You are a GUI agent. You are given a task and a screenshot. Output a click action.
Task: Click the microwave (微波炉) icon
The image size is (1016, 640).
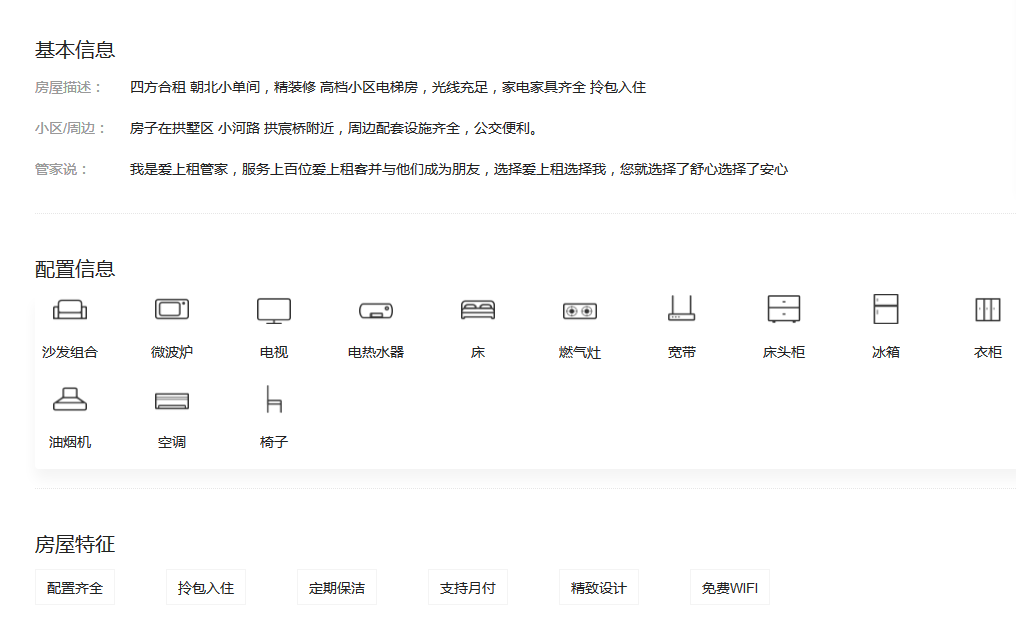172,310
